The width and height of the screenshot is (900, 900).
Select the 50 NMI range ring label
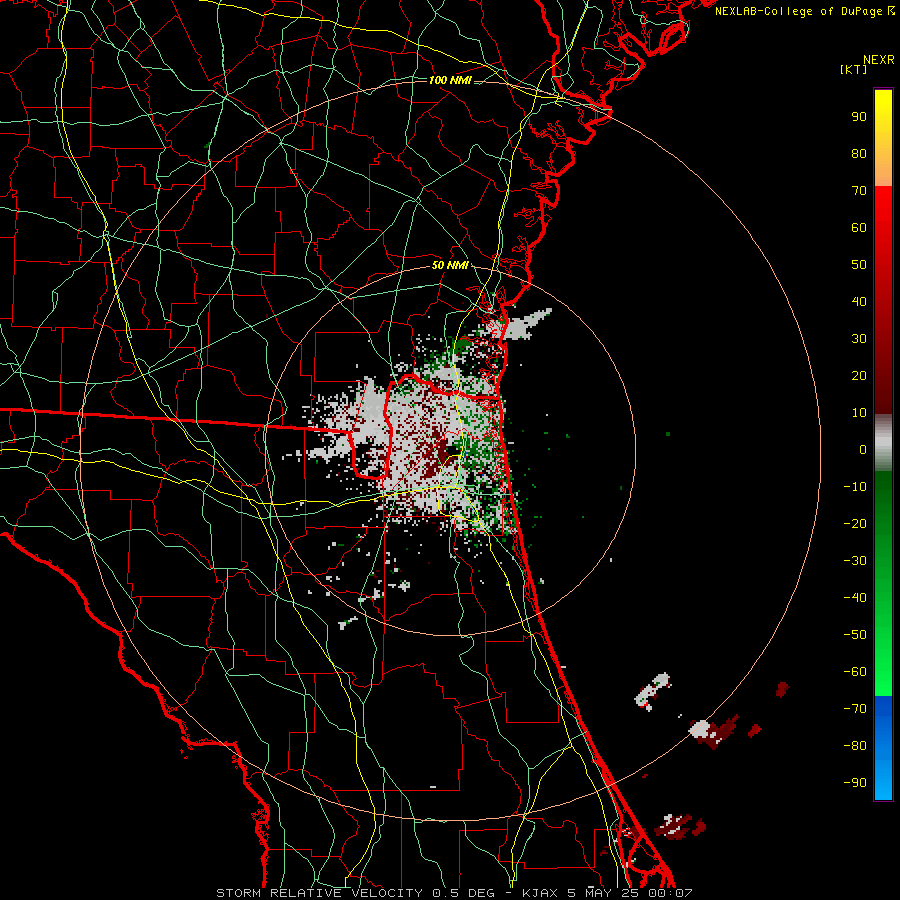point(450,265)
